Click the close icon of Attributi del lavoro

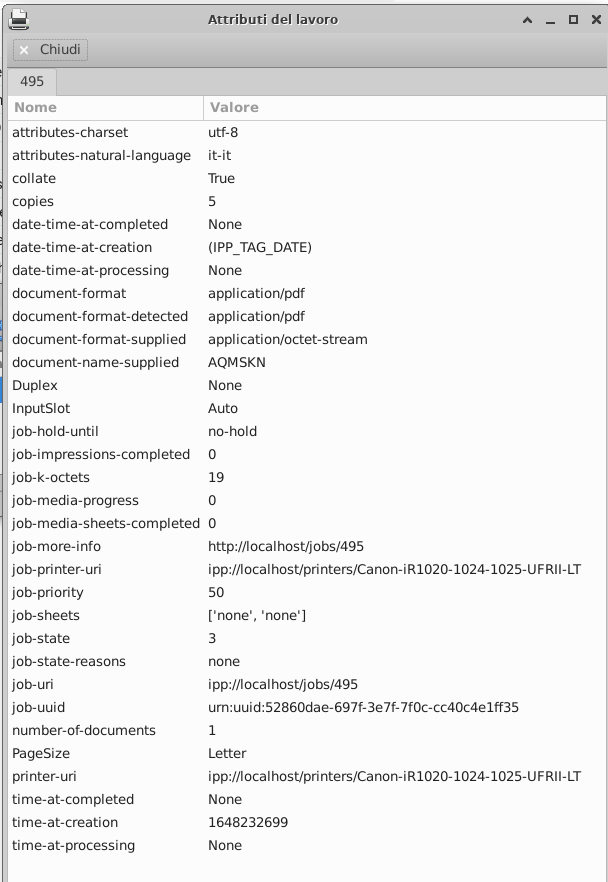pos(596,19)
